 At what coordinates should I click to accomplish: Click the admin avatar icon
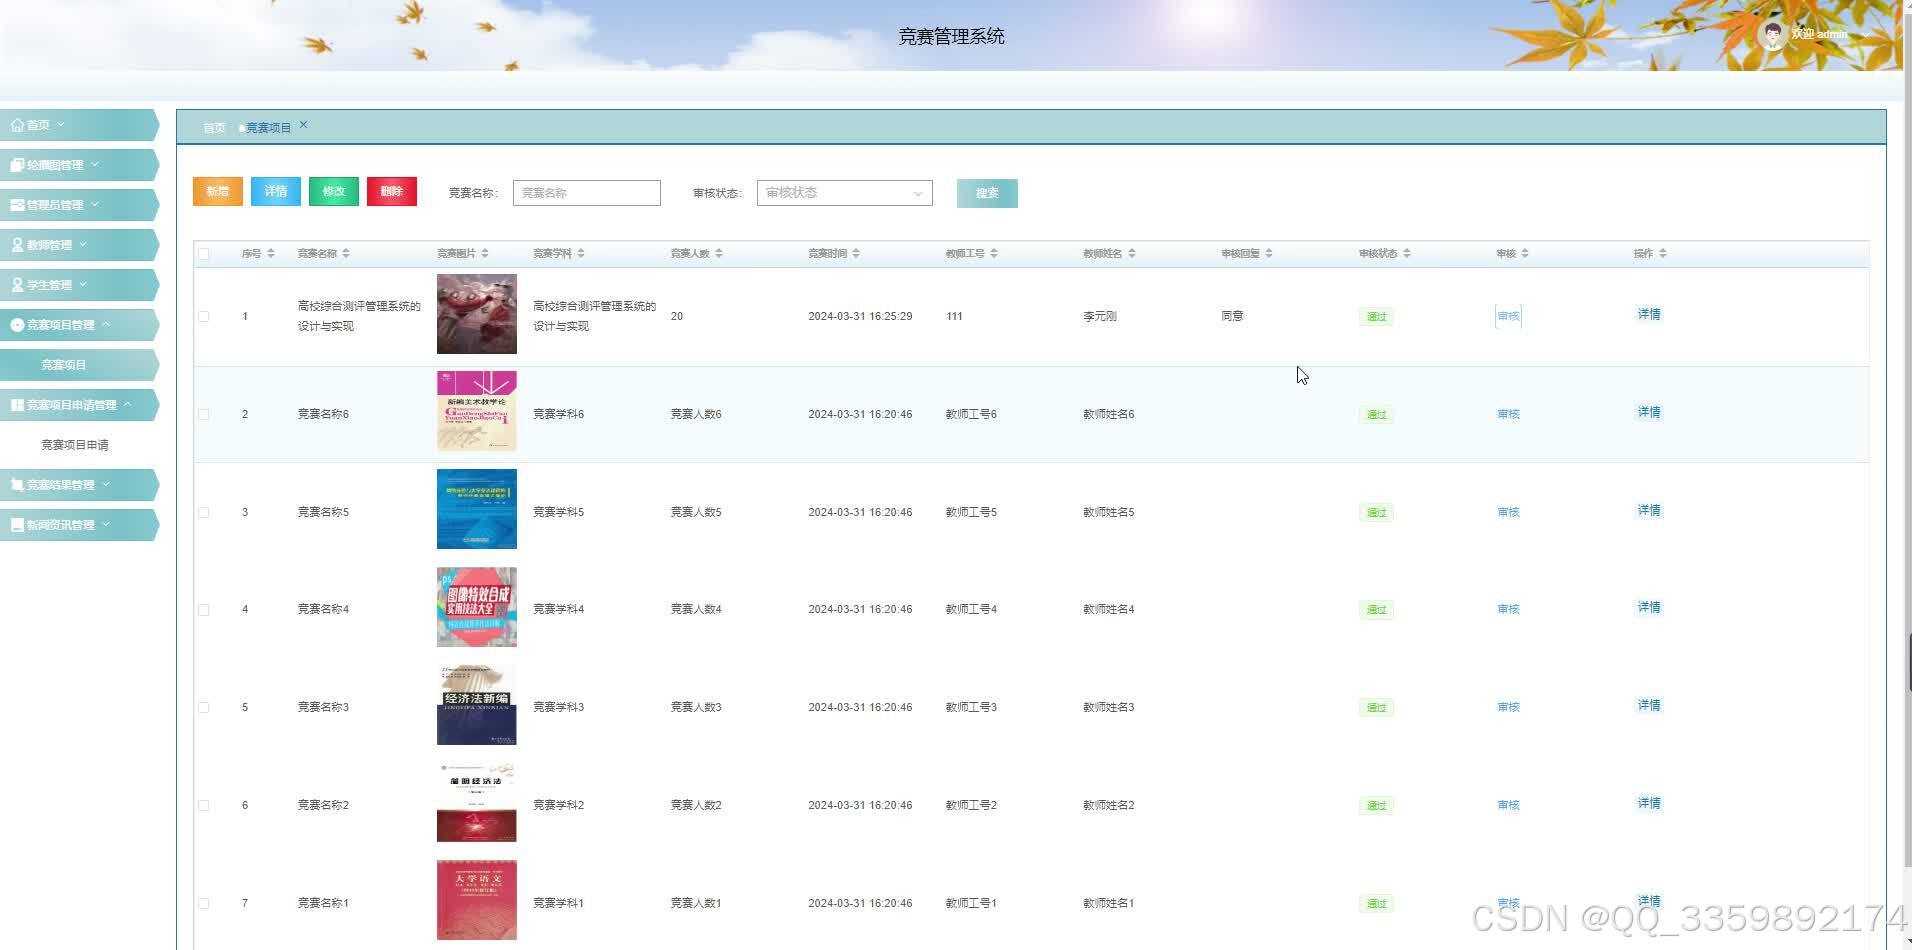[1772, 35]
